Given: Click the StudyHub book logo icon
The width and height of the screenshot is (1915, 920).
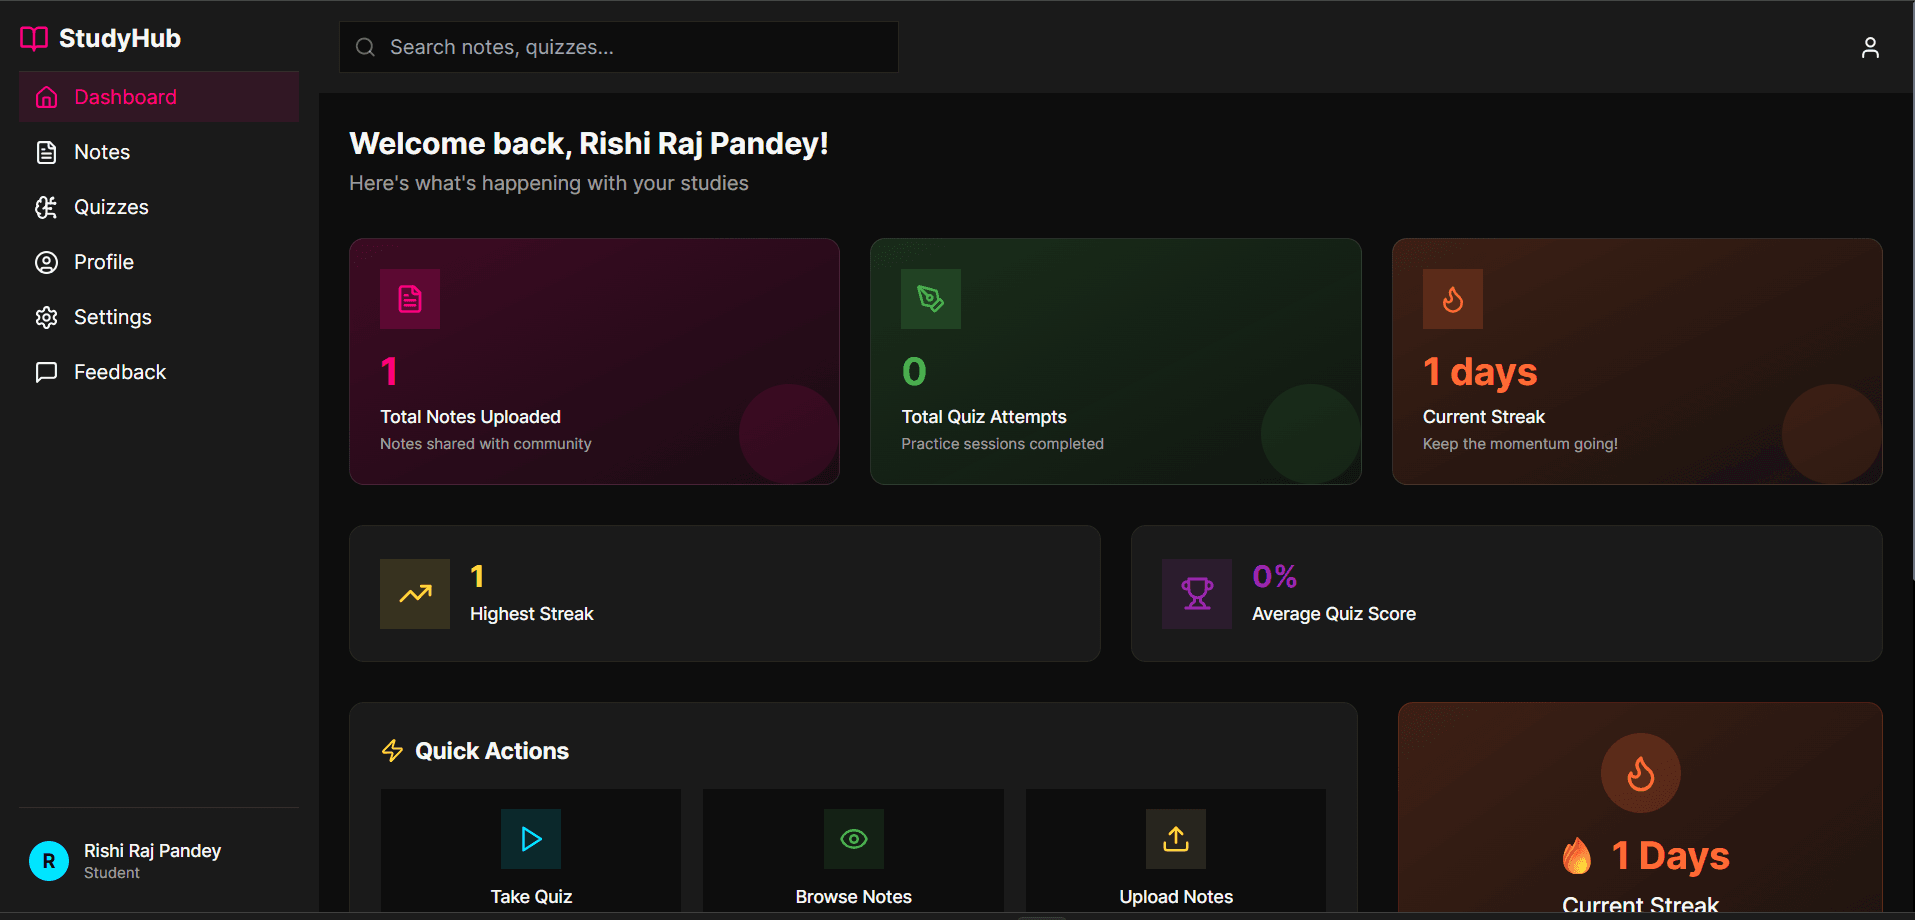Looking at the screenshot, I should [x=34, y=38].
